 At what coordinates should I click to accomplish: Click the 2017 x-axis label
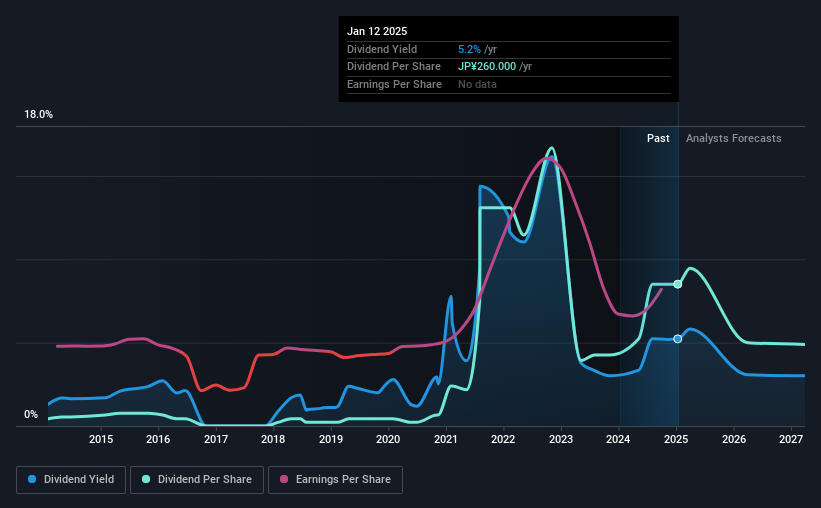216,439
